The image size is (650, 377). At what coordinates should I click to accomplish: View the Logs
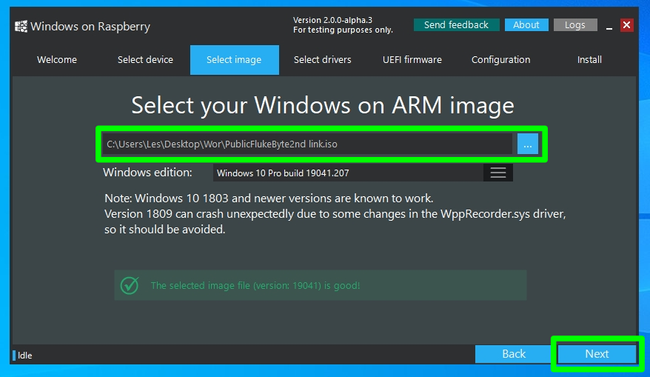tap(575, 25)
